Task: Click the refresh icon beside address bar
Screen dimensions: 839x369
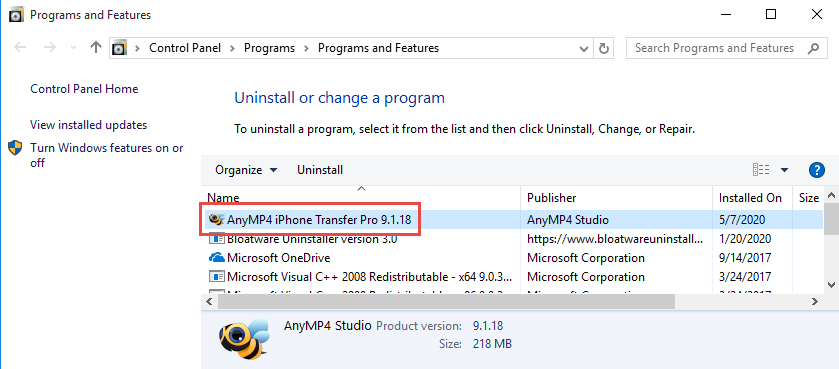Action: (x=604, y=48)
